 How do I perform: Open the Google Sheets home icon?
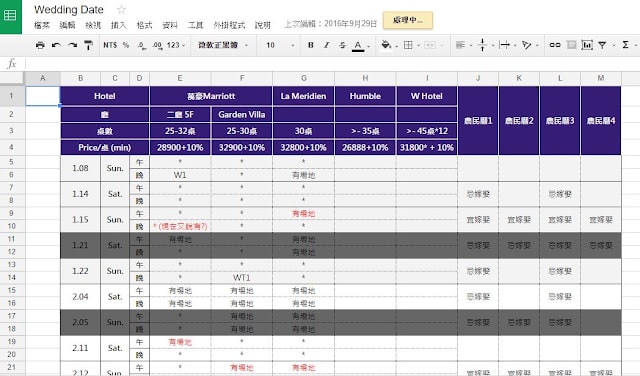pos(11,16)
